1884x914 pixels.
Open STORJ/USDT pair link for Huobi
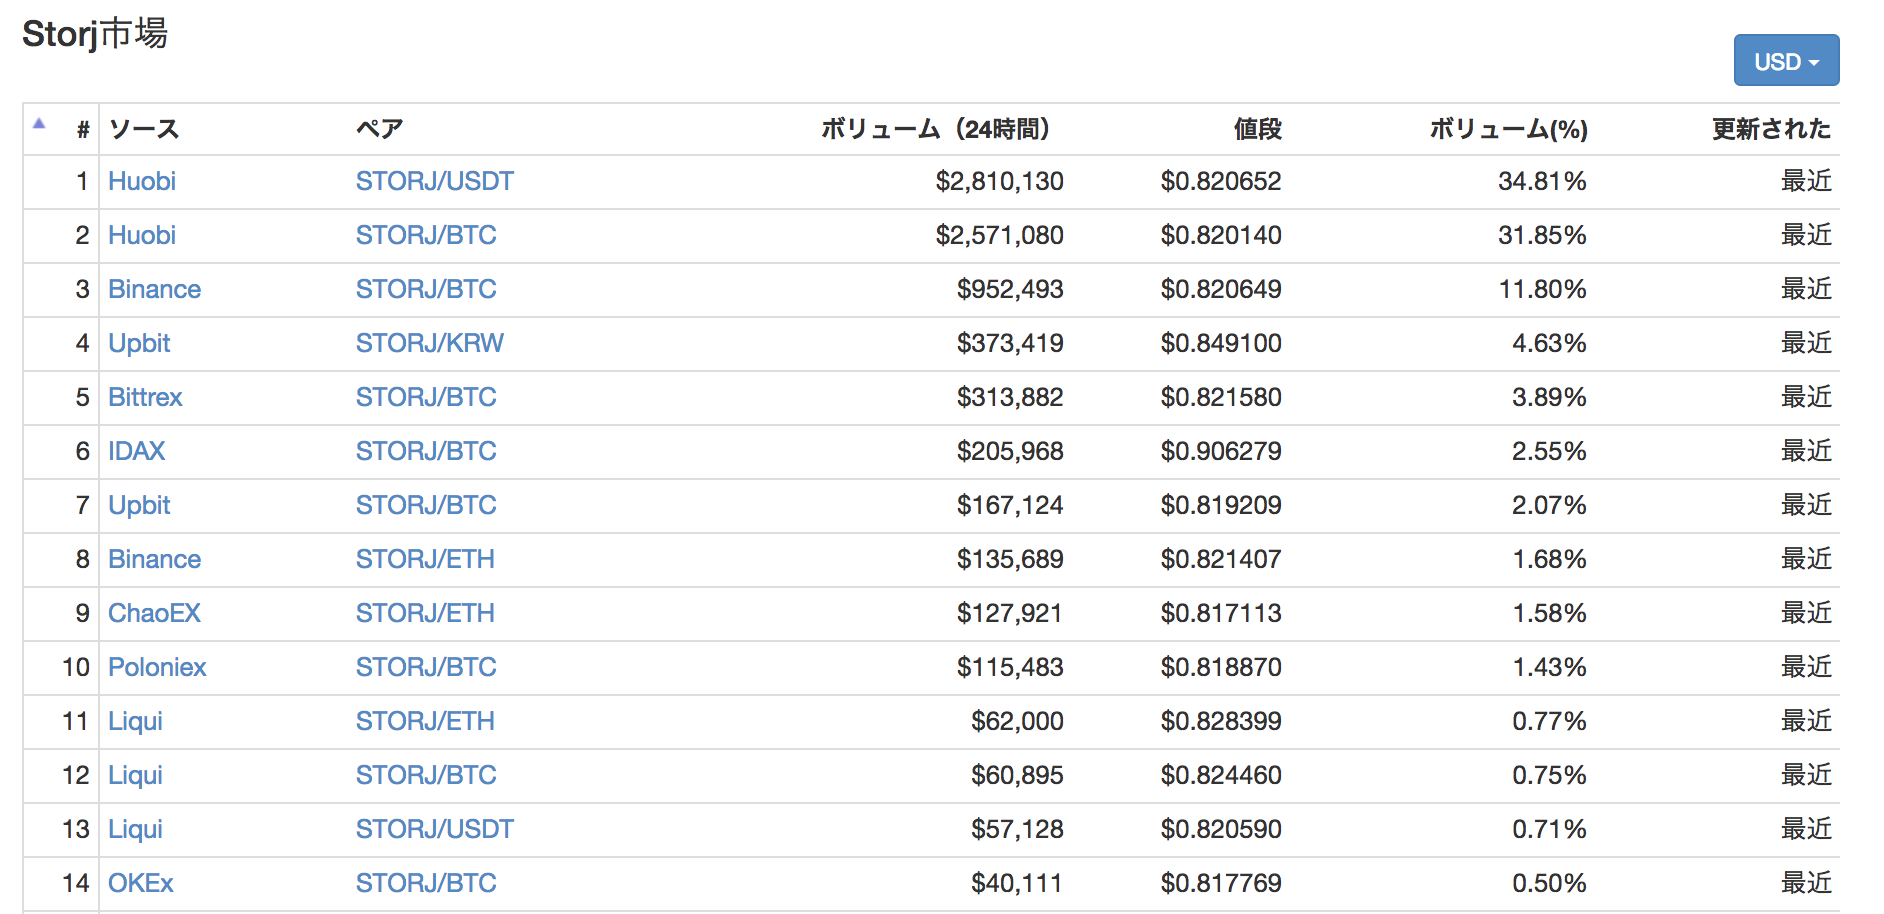tap(435, 181)
